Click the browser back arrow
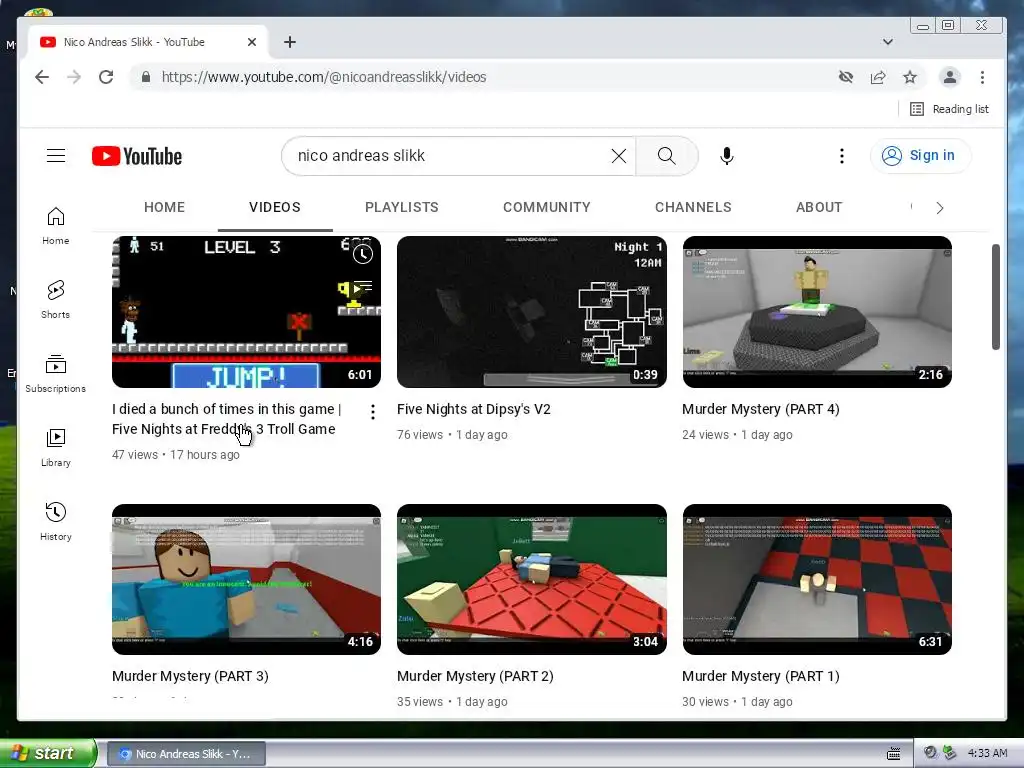 (x=42, y=77)
